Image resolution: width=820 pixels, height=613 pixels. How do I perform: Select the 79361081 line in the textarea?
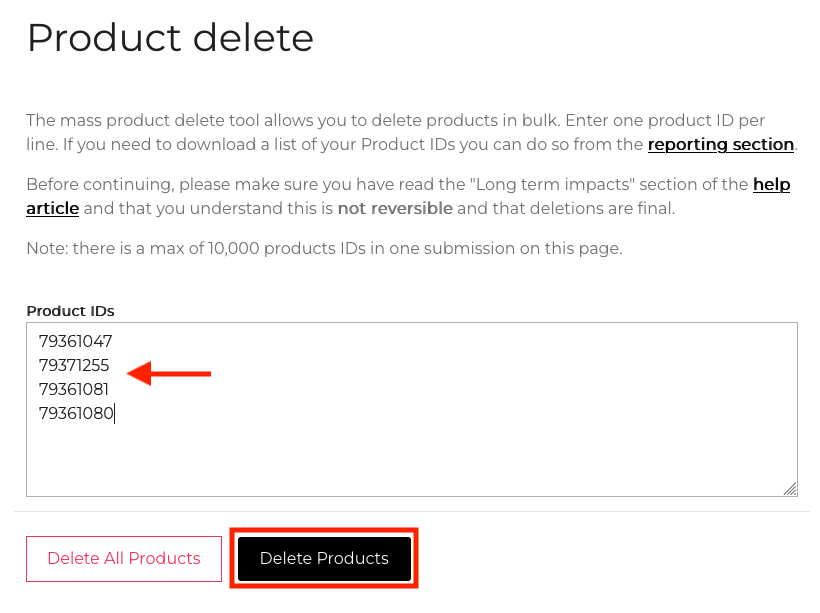[74, 390]
